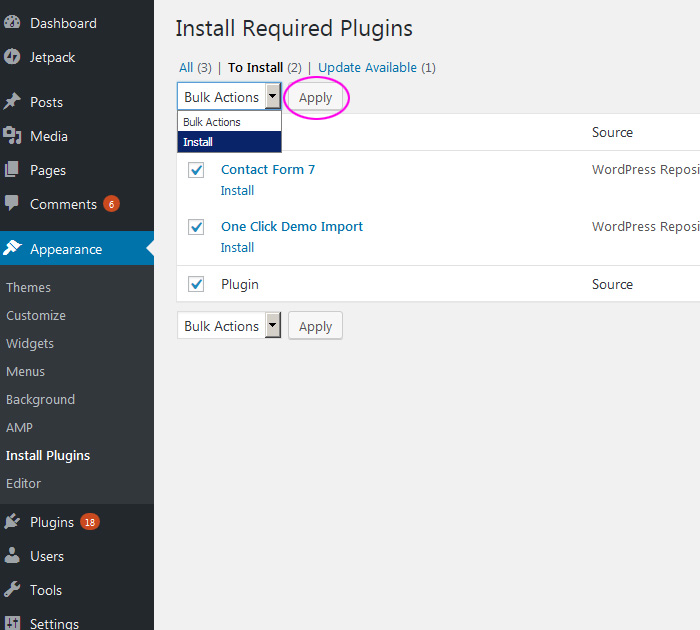Choose Bulk Actions option in dropdown list

tap(229, 122)
